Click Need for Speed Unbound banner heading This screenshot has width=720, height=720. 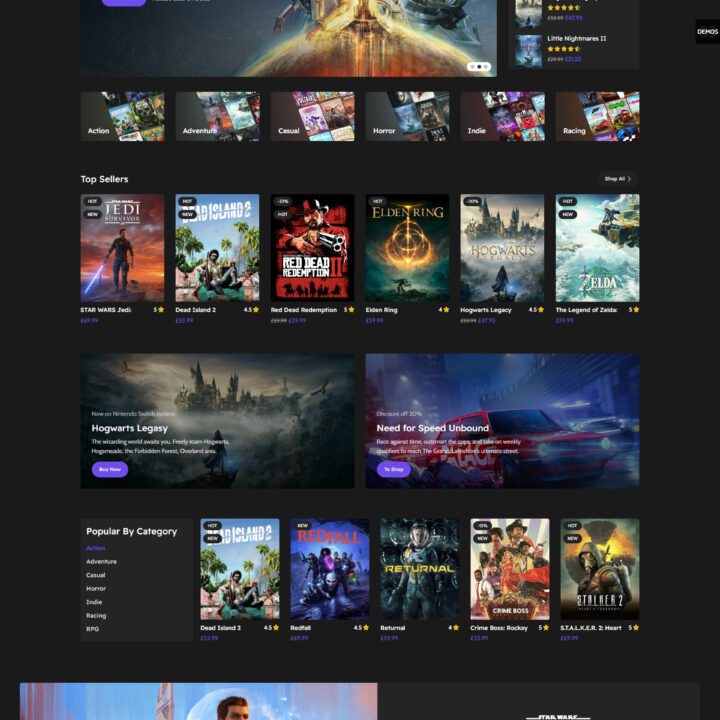pos(433,428)
